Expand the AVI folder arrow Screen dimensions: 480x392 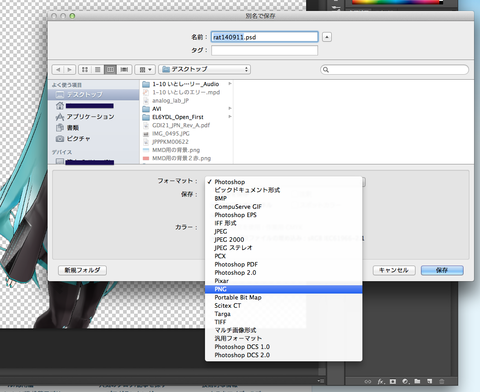click(230, 108)
